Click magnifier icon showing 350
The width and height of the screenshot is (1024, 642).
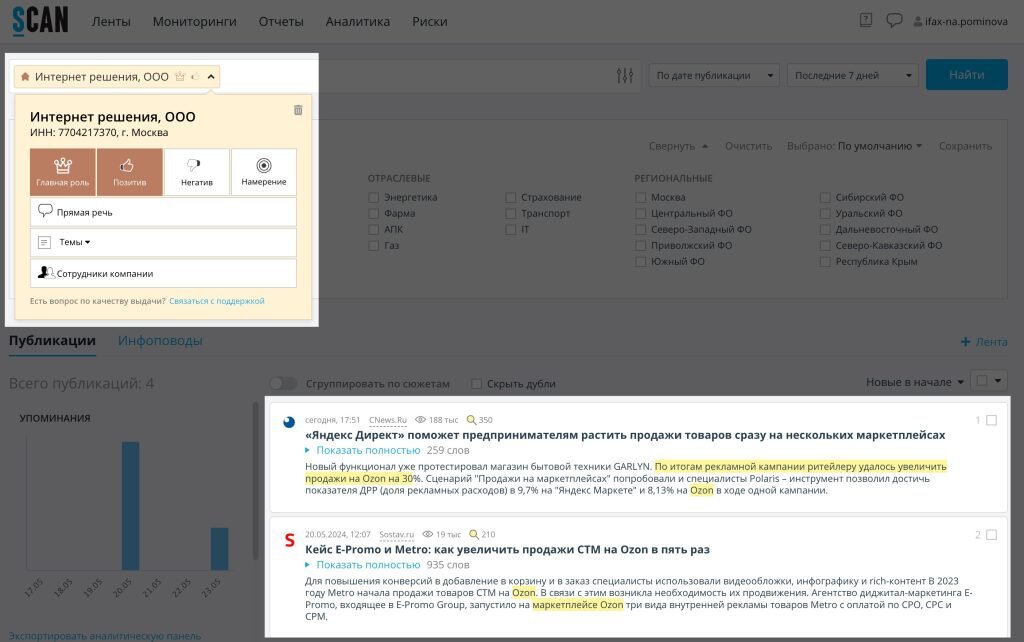pyautogui.click(x=470, y=420)
